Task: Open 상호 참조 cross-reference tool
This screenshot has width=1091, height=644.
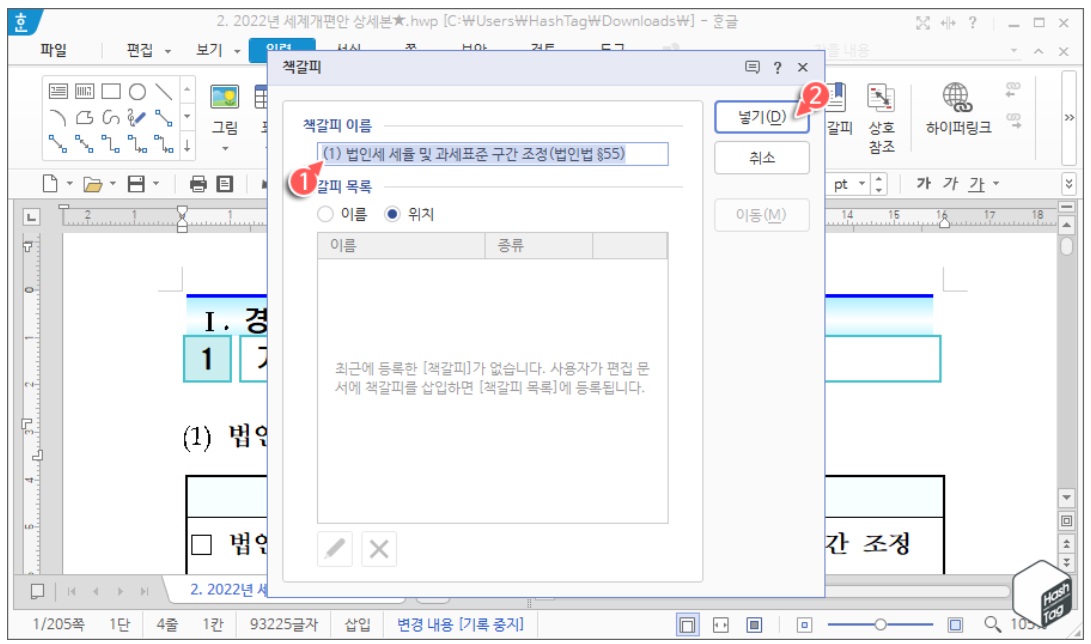Action: [x=881, y=117]
